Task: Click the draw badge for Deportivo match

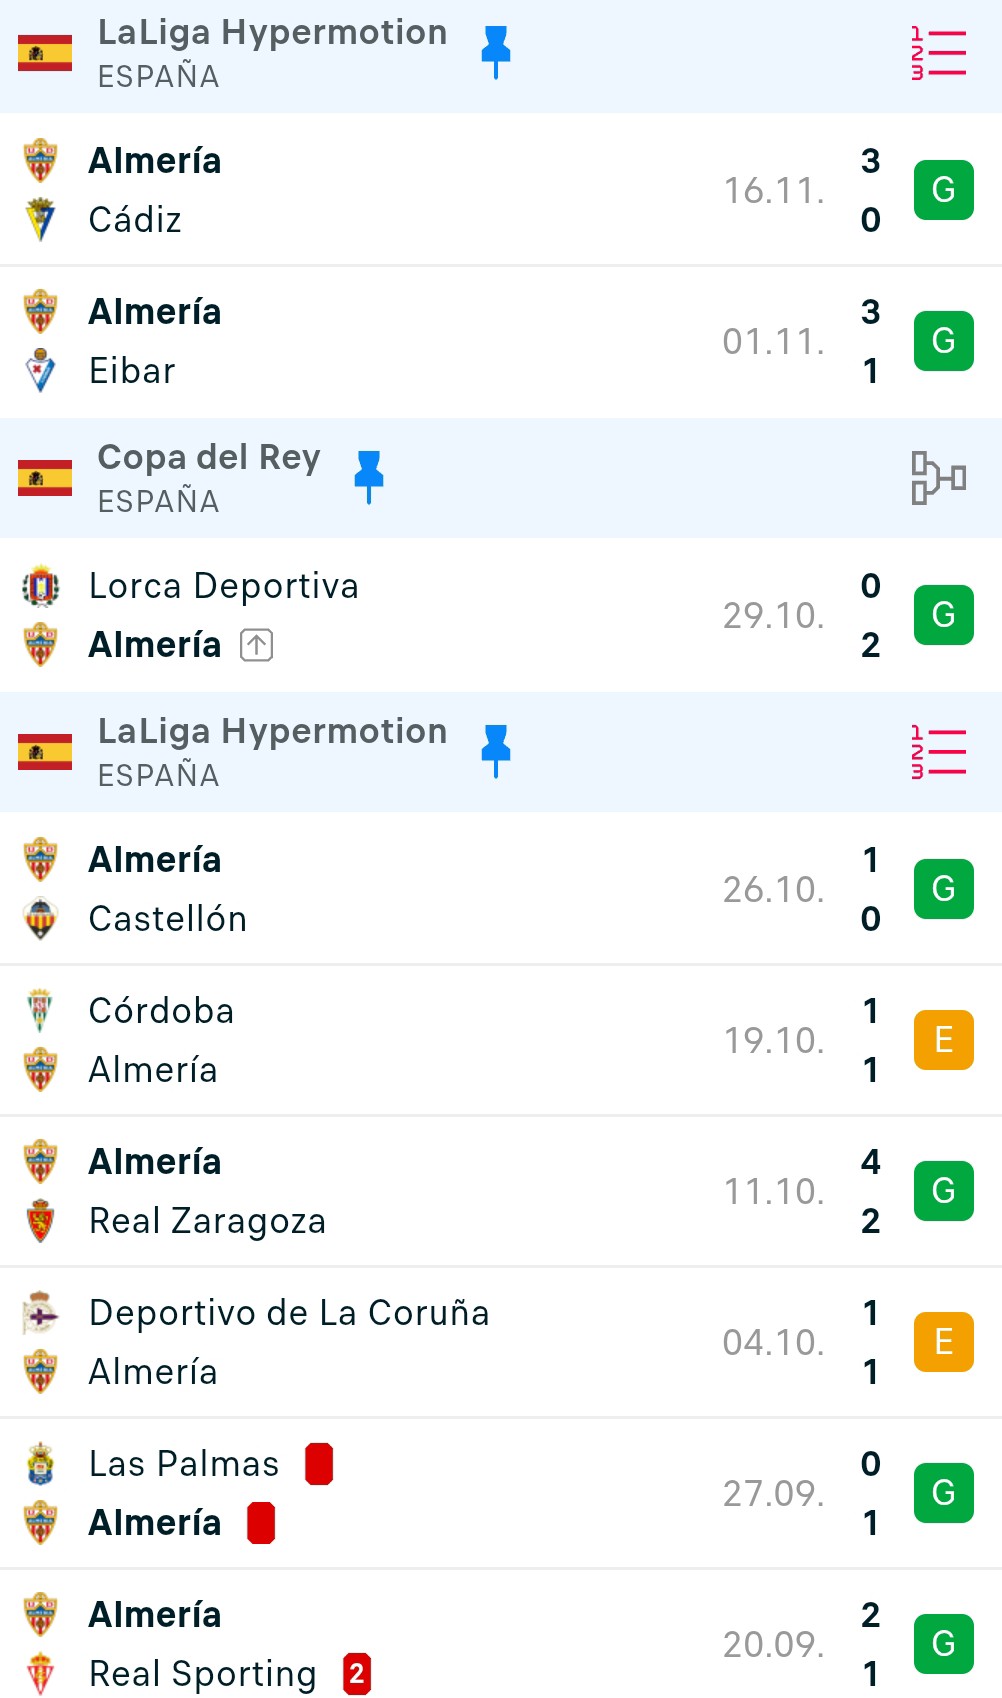Action: [943, 1342]
